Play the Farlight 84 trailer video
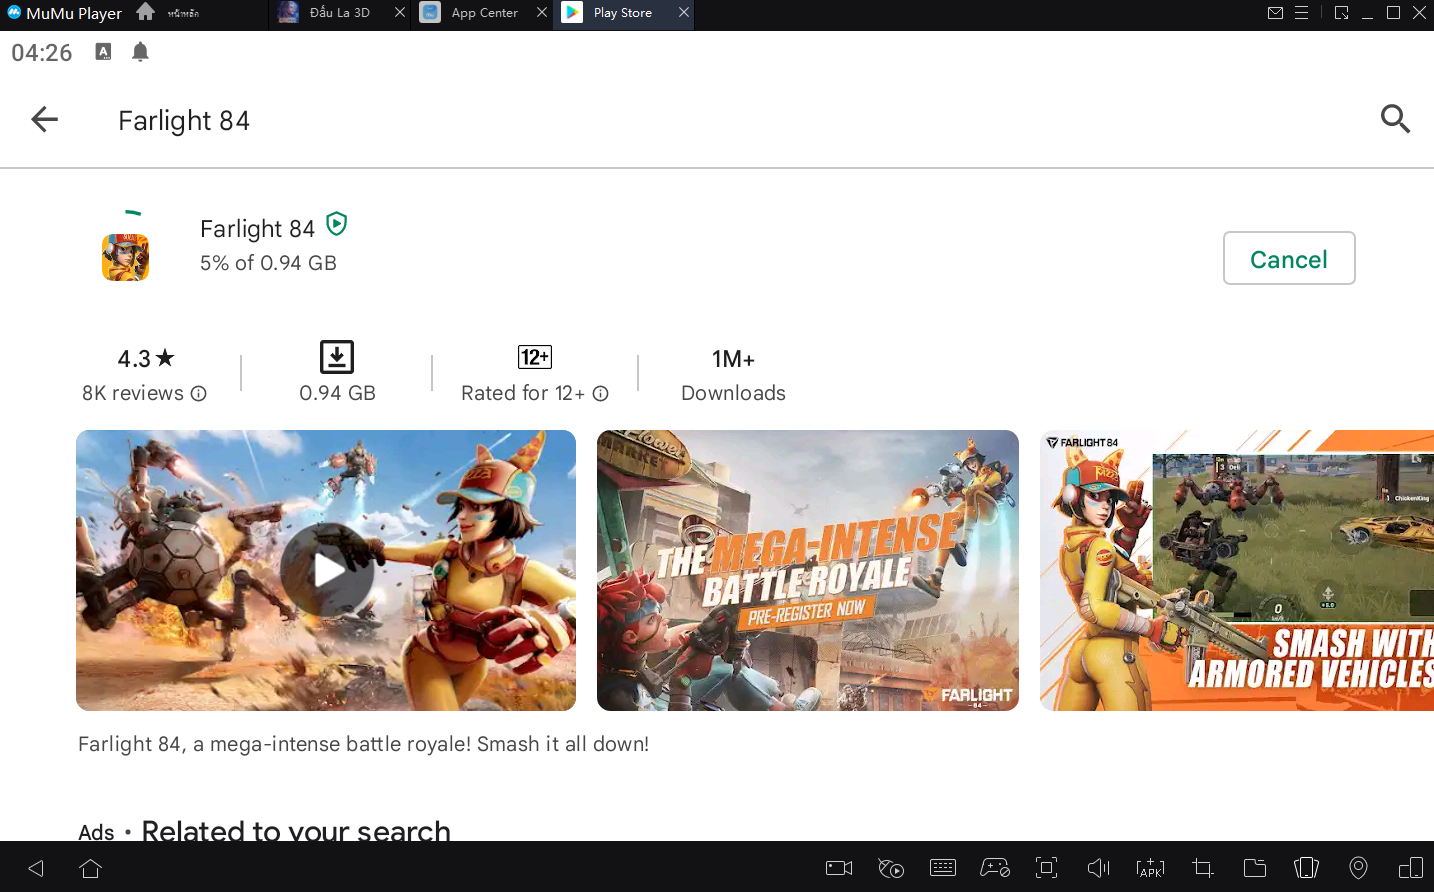This screenshot has height=892, width=1434. tap(326, 570)
